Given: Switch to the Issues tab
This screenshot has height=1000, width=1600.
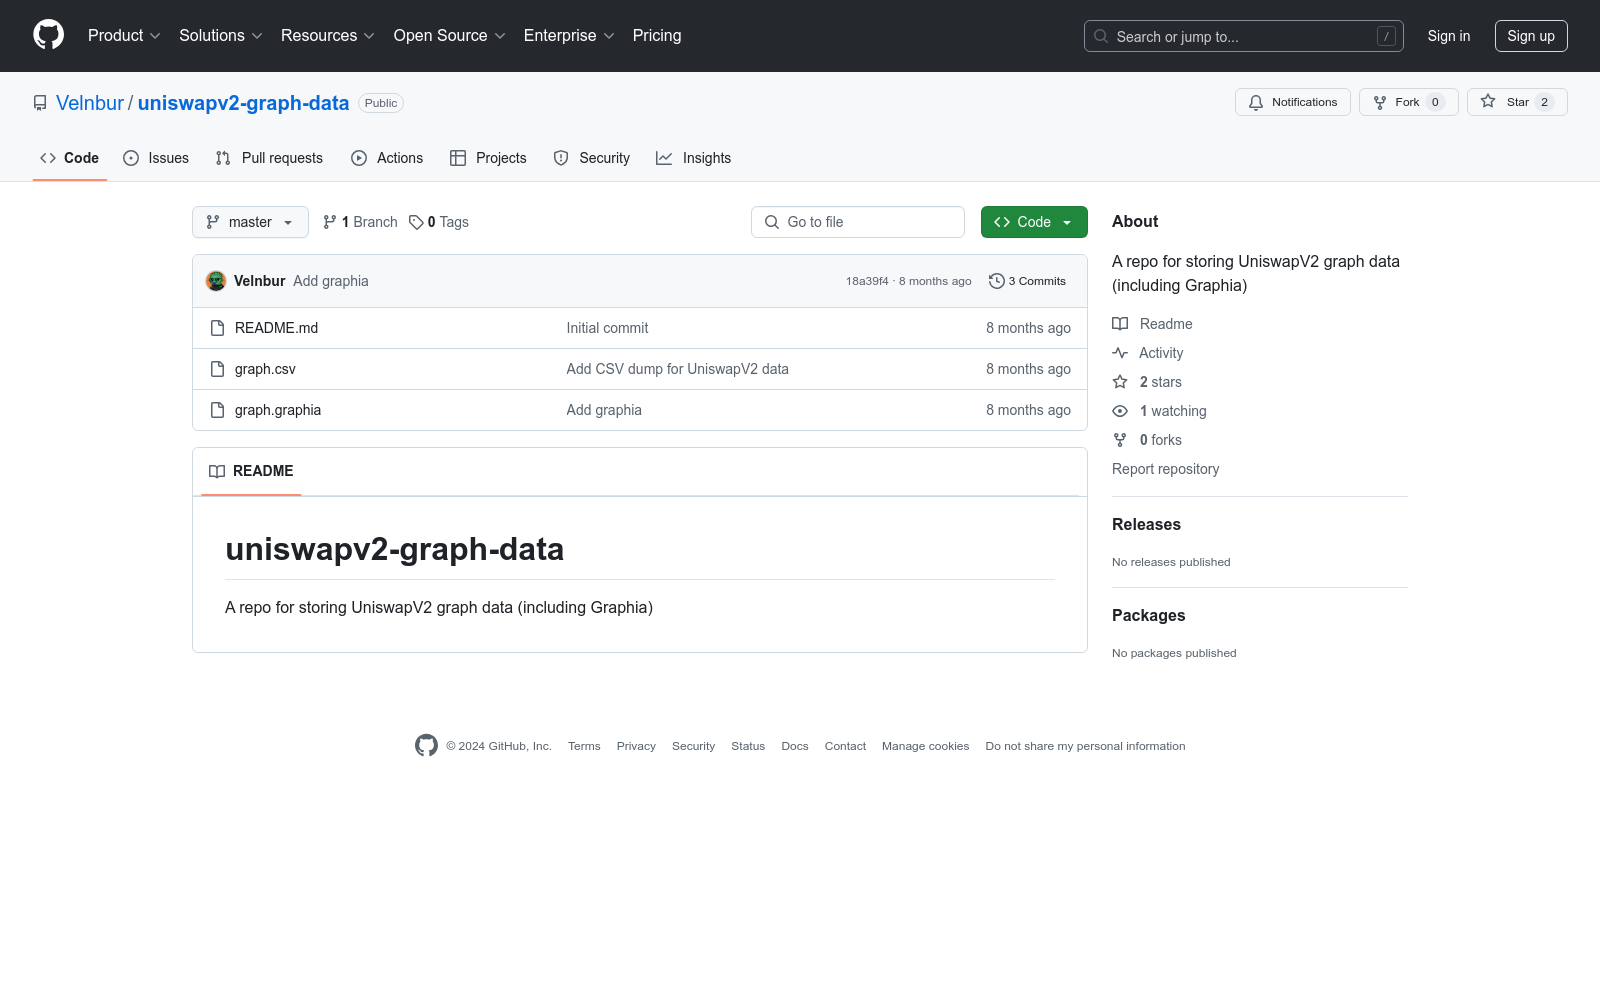Looking at the screenshot, I should pos(156,158).
